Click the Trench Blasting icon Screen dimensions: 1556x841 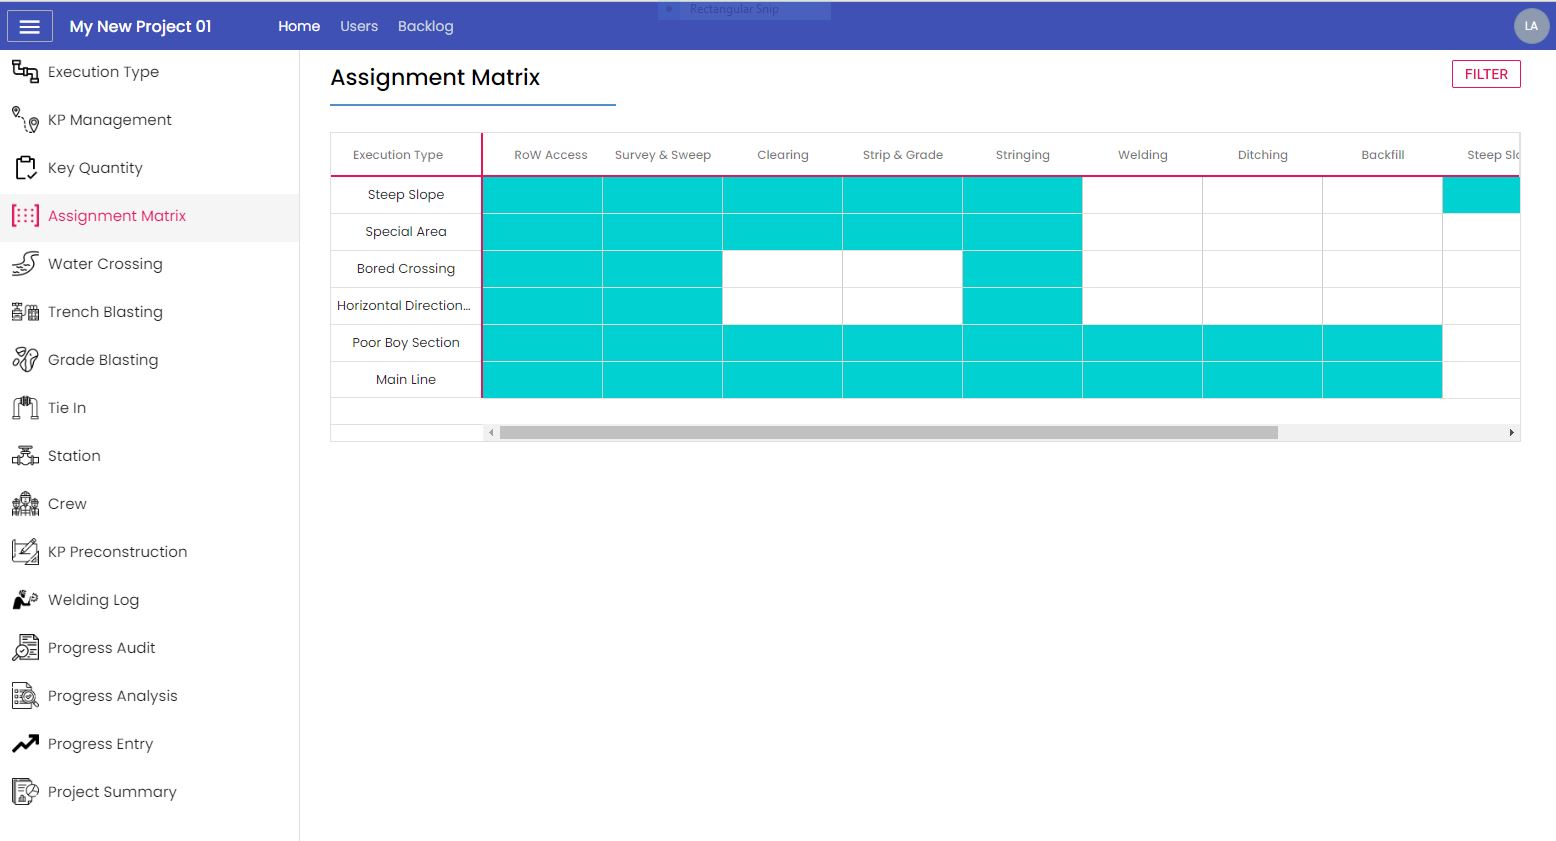25,312
